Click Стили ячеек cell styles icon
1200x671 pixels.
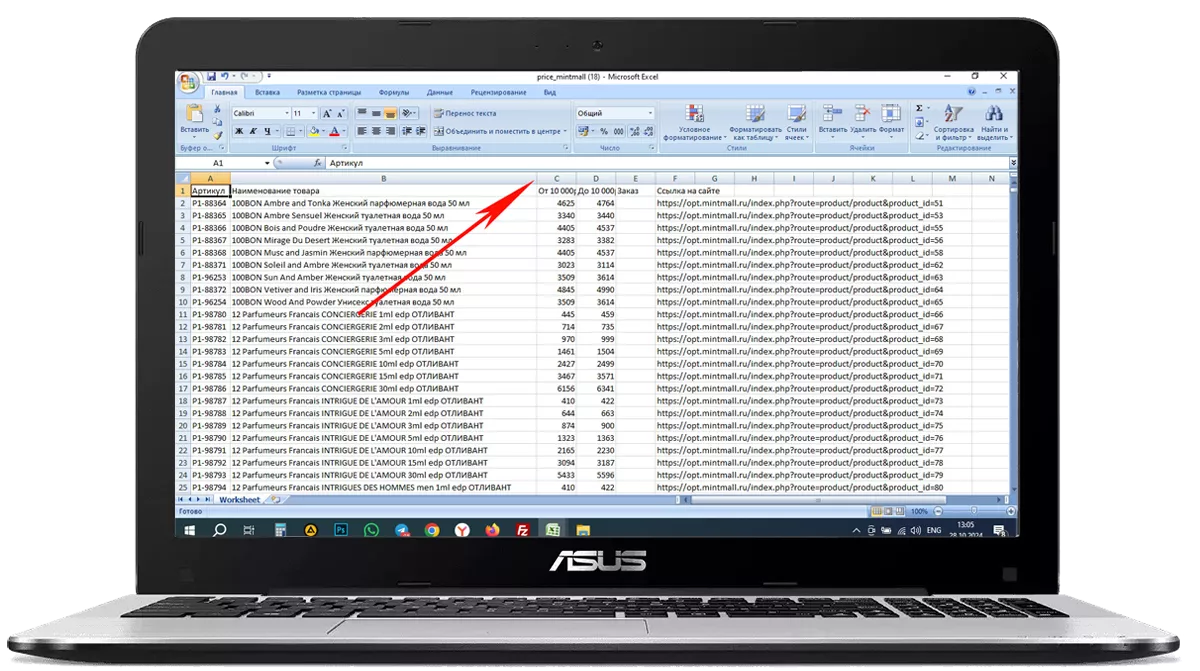click(796, 113)
